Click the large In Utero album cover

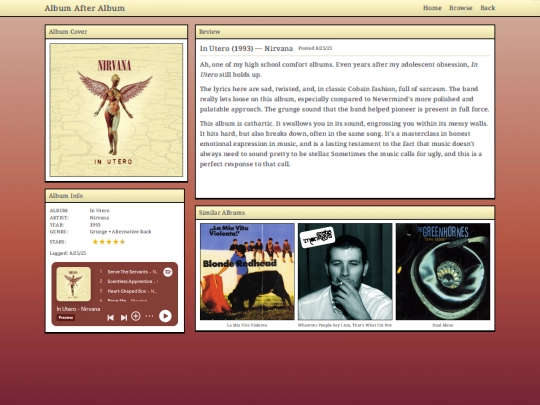tap(116, 110)
